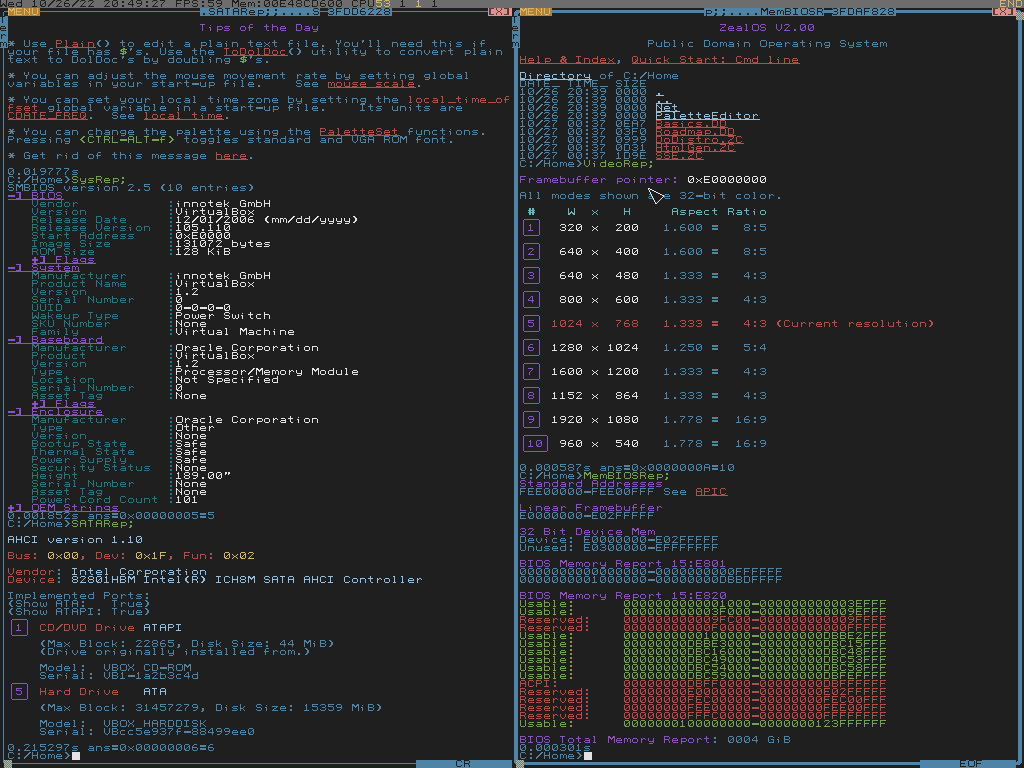Viewport: 1024px width, 768px height.
Task: Follow the APIC link
Action: click(x=711, y=492)
